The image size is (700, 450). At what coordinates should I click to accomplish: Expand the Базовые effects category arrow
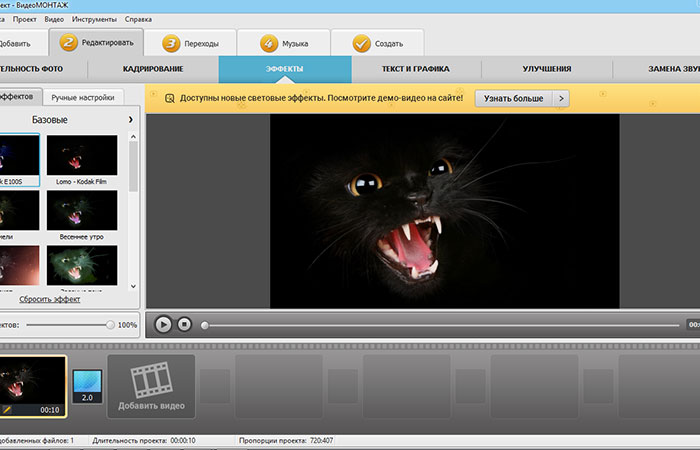[130, 120]
